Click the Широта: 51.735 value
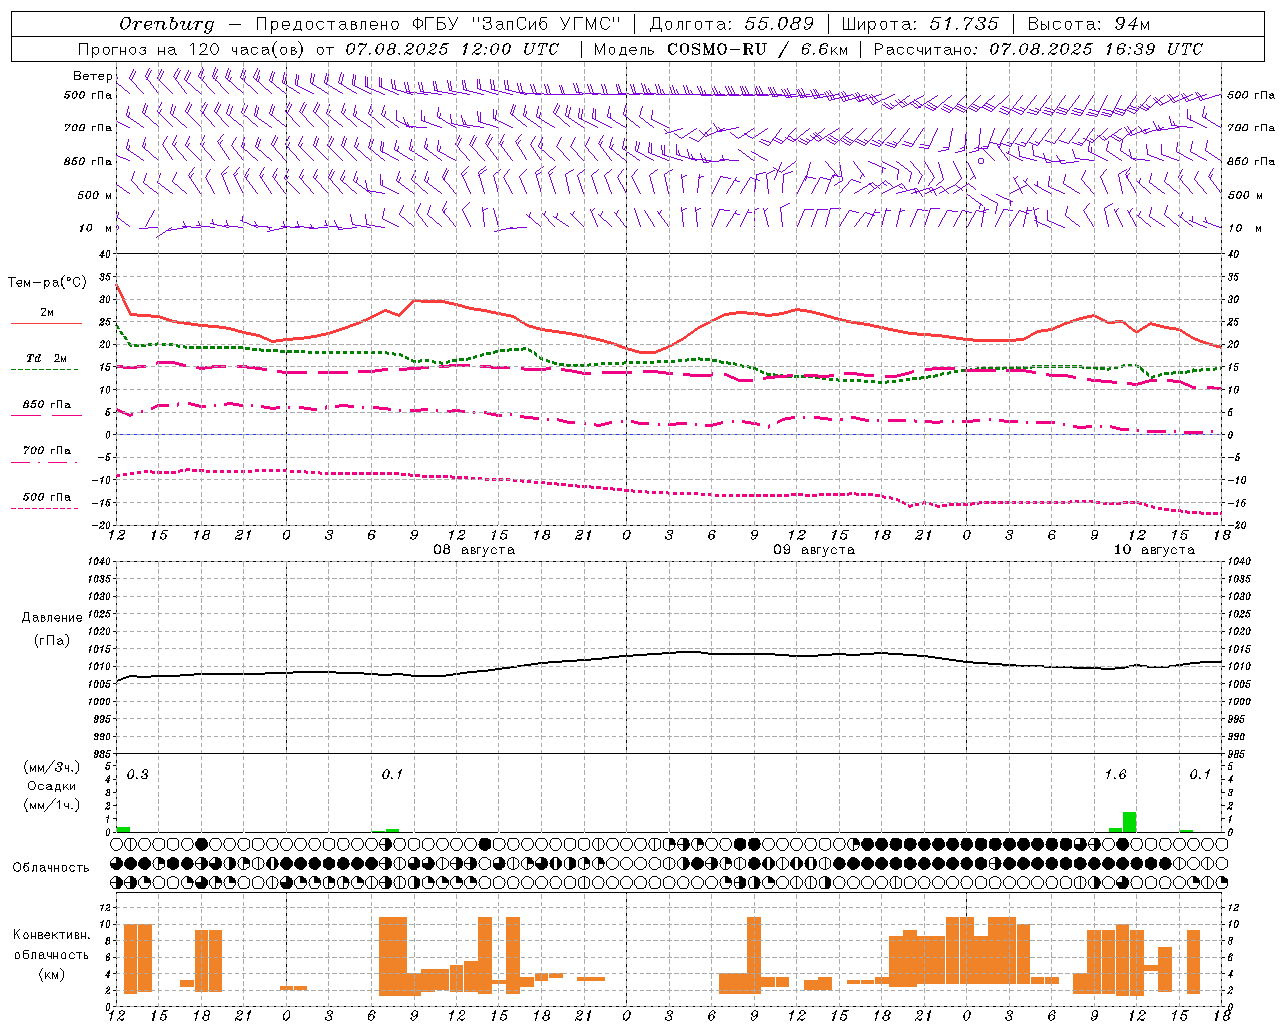 [921, 23]
